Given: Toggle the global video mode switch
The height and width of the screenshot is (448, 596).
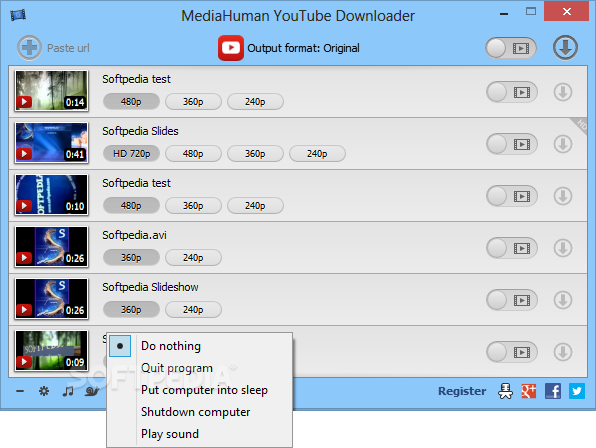Looking at the screenshot, I should point(510,48).
